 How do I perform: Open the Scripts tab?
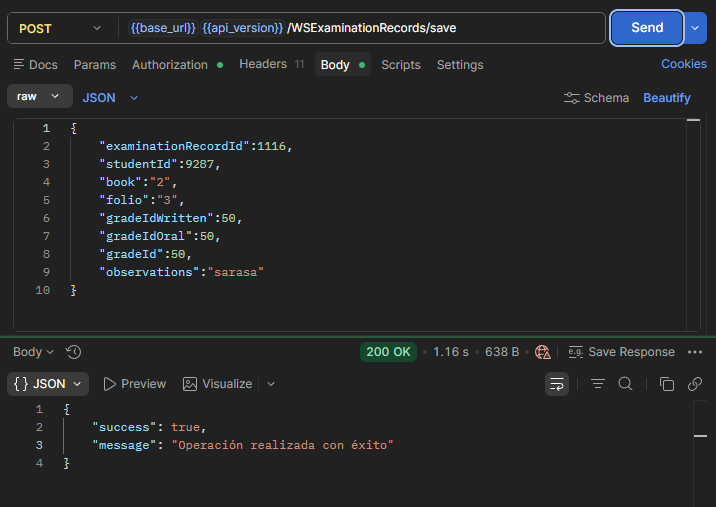click(x=401, y=65)
